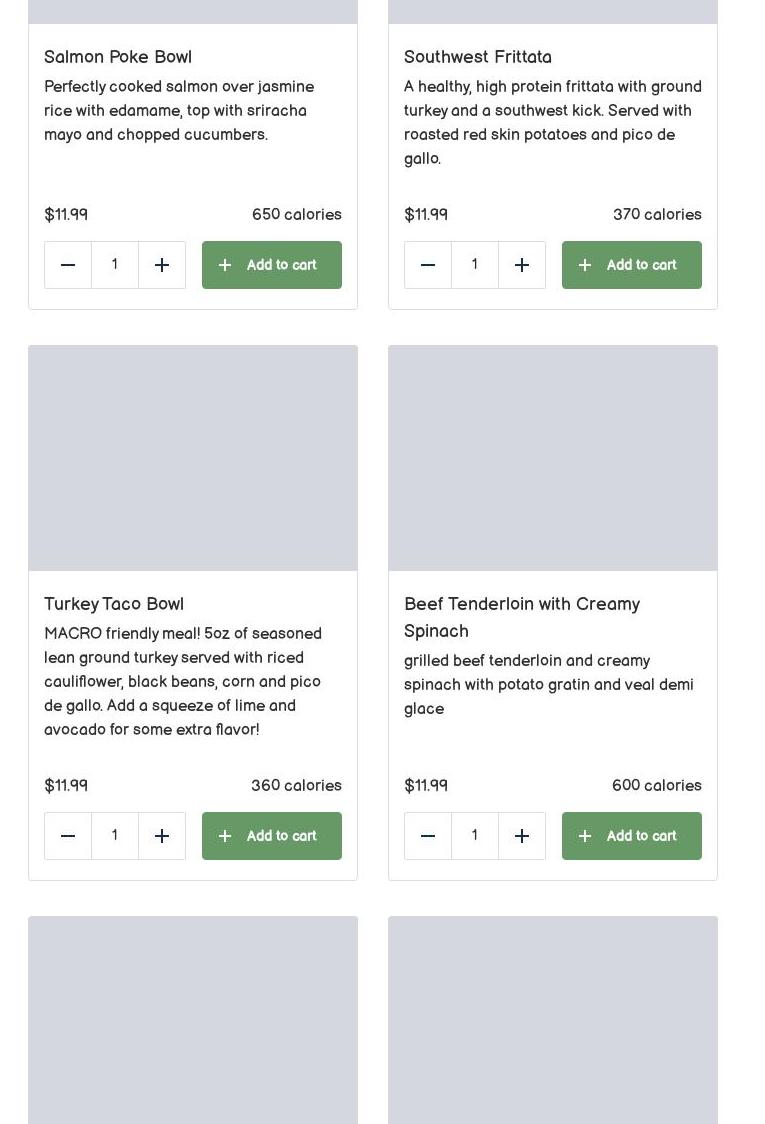Focus the Salmon Poke Bowl quantity field
This screenshot has height=1124, width=765.
click(x=115, y=265)
